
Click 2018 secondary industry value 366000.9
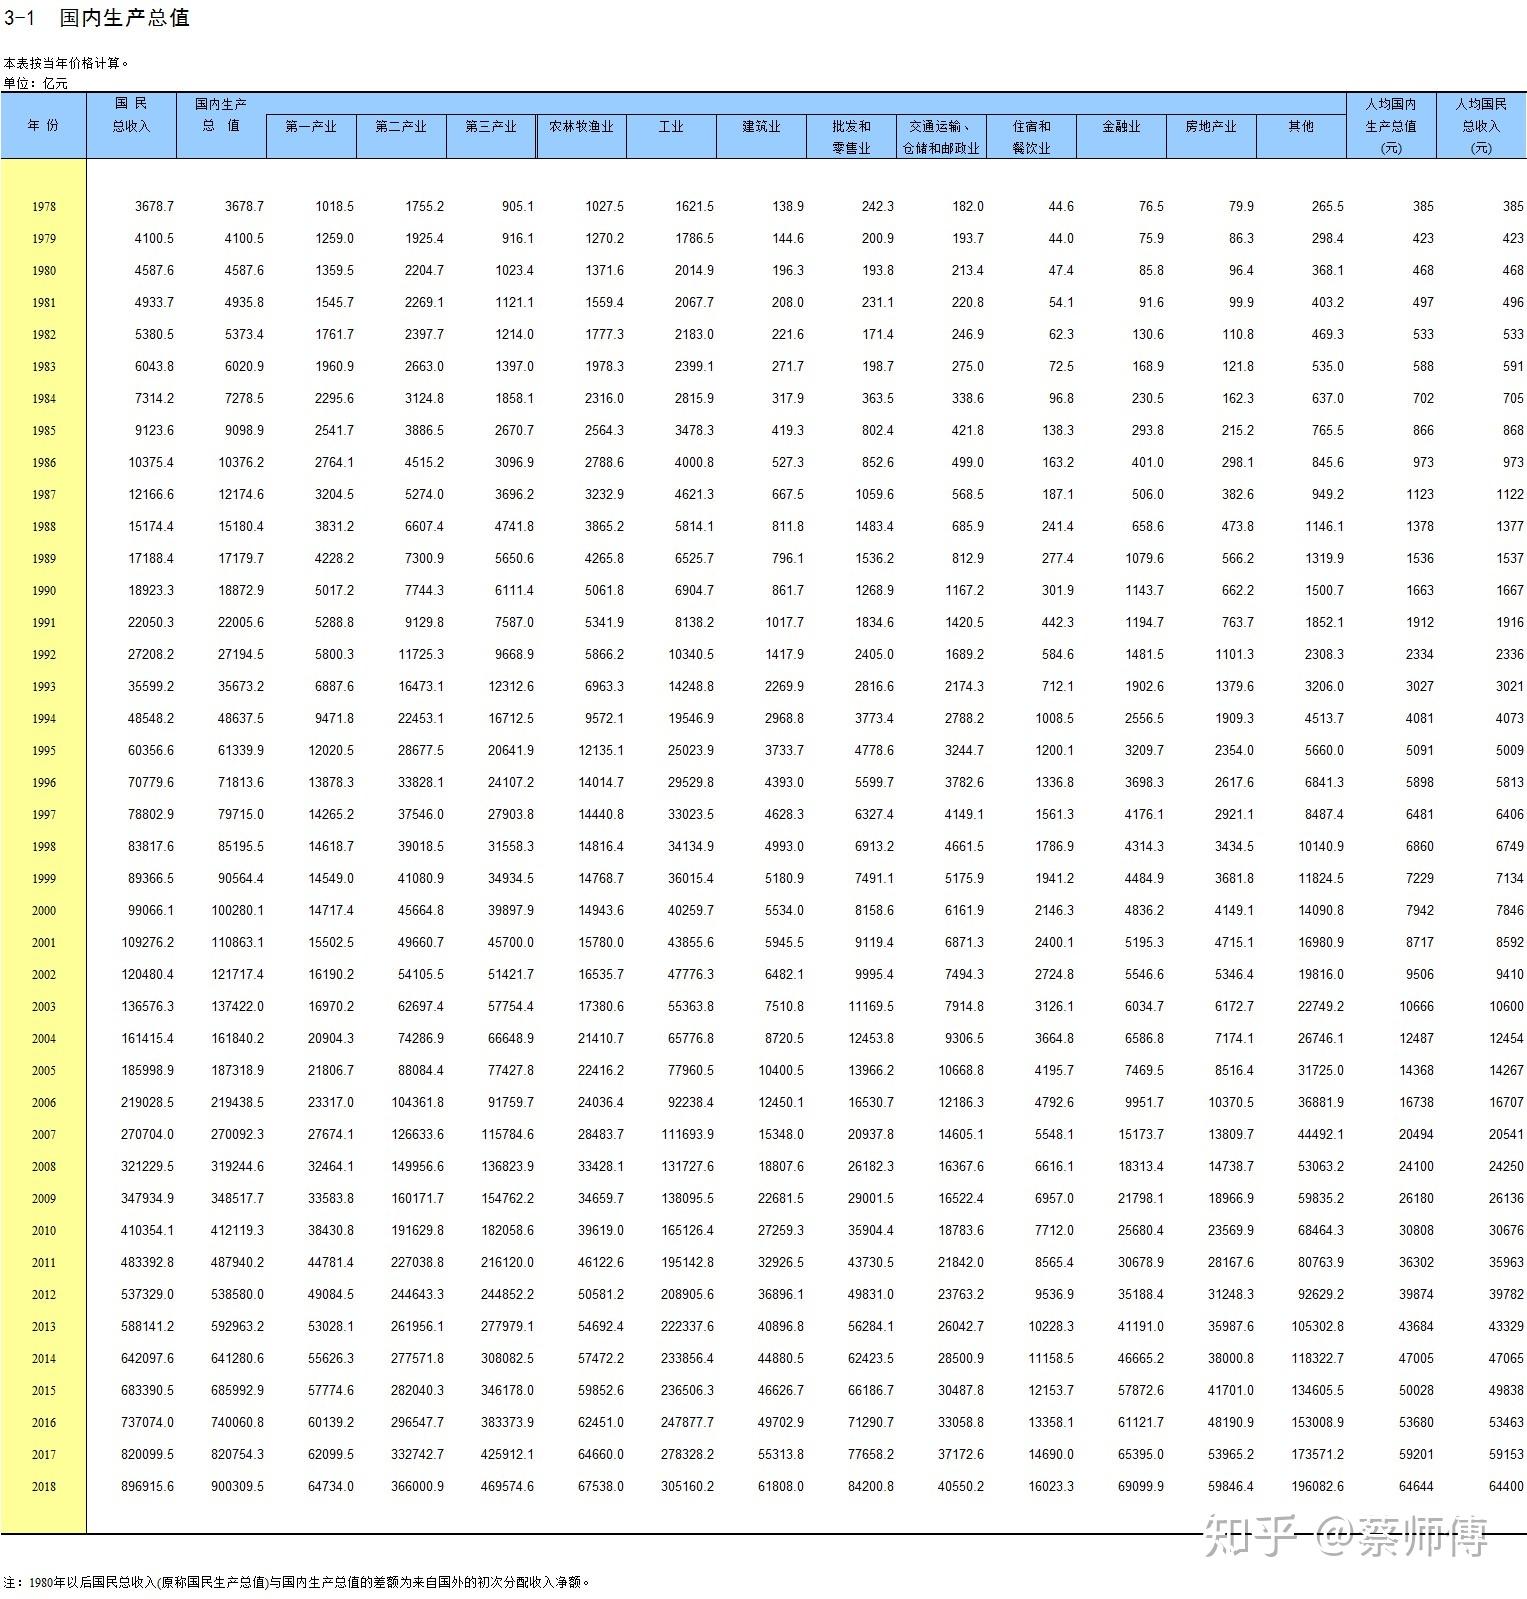[x=417, y=1486]
